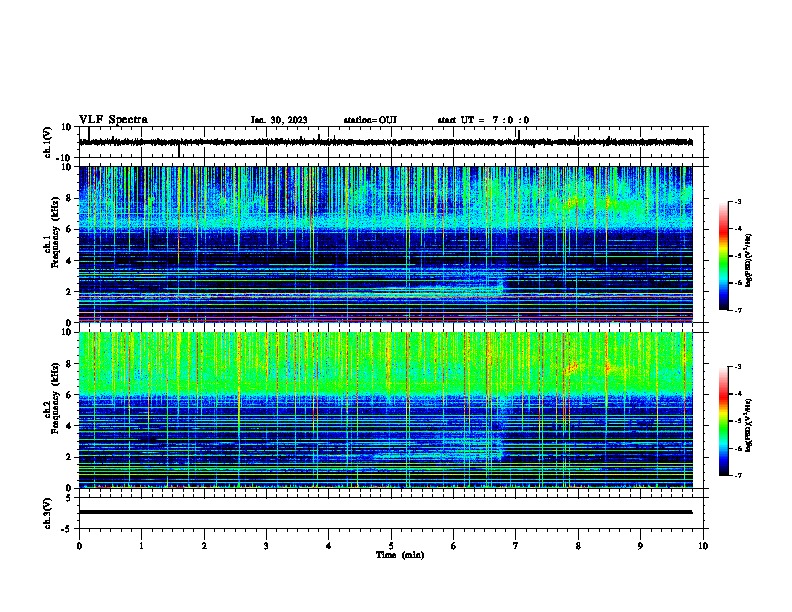This screenshot has width=792, height=612.
Task: Click the ch.1 voltage waveform trace
Action: pos(385,142)
